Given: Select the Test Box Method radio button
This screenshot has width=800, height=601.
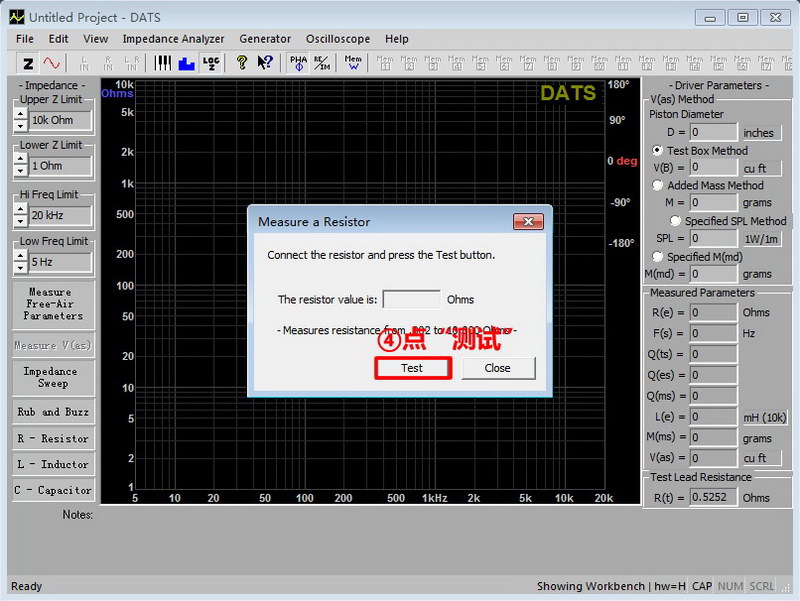Looking at the screenshot, I should [658, 150].
